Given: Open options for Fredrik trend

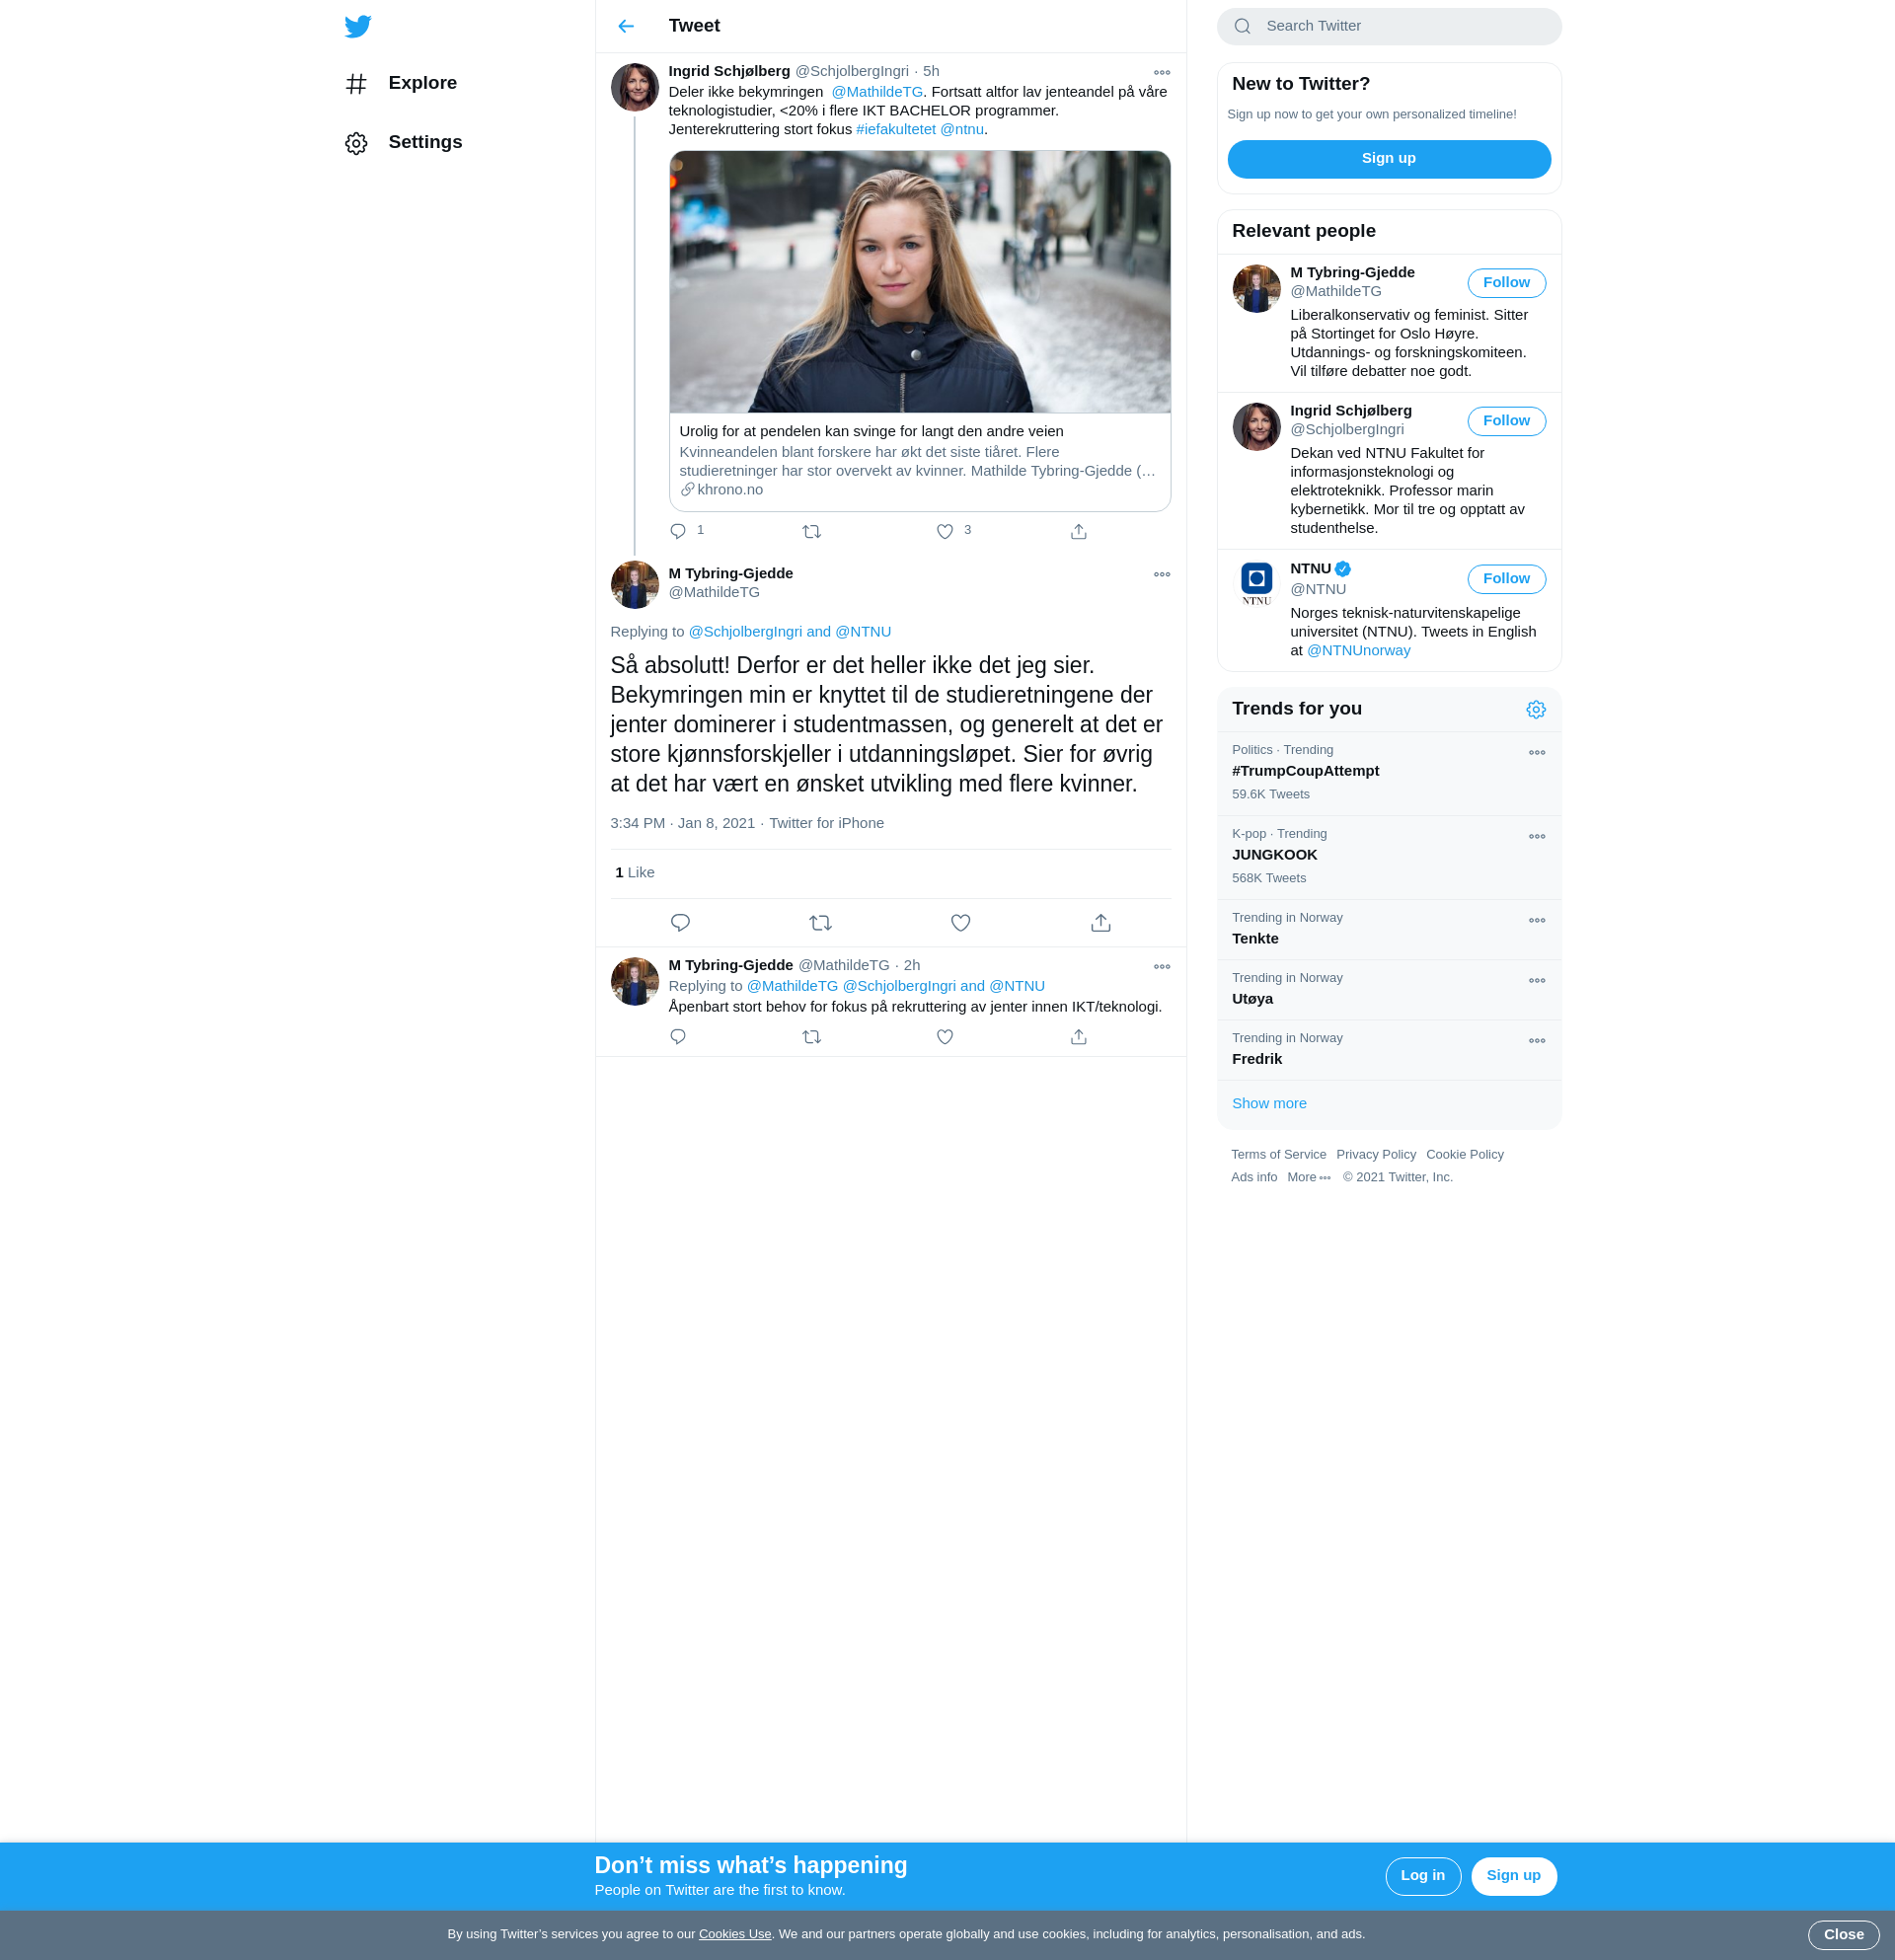Looking at the screenshot, I should pos(1536,1040).
